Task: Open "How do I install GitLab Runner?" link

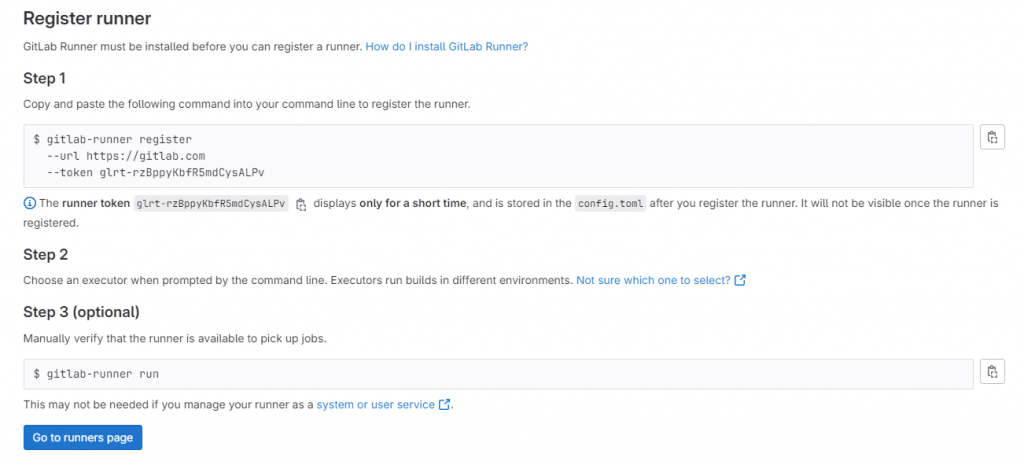Action: pos(446,46)
